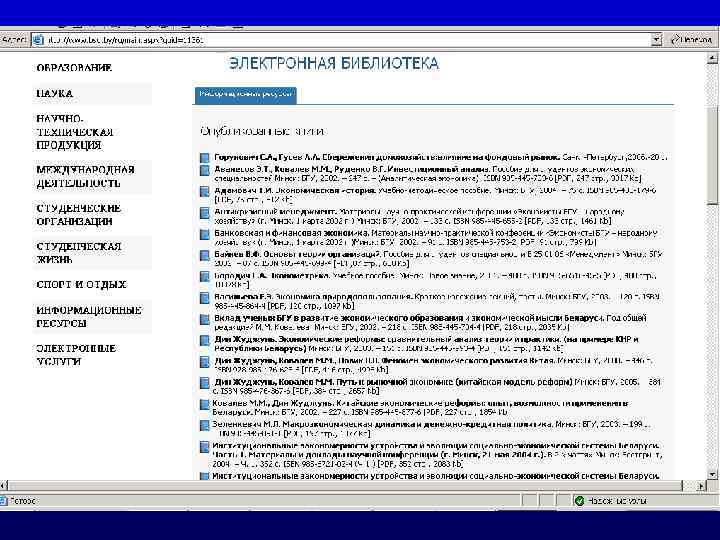This screenshot has width=720, height=540.
Task: Open СТУДЕНЧЕСКИЕ ОРГАНИЗАЦИИ section
Action: 79,215
